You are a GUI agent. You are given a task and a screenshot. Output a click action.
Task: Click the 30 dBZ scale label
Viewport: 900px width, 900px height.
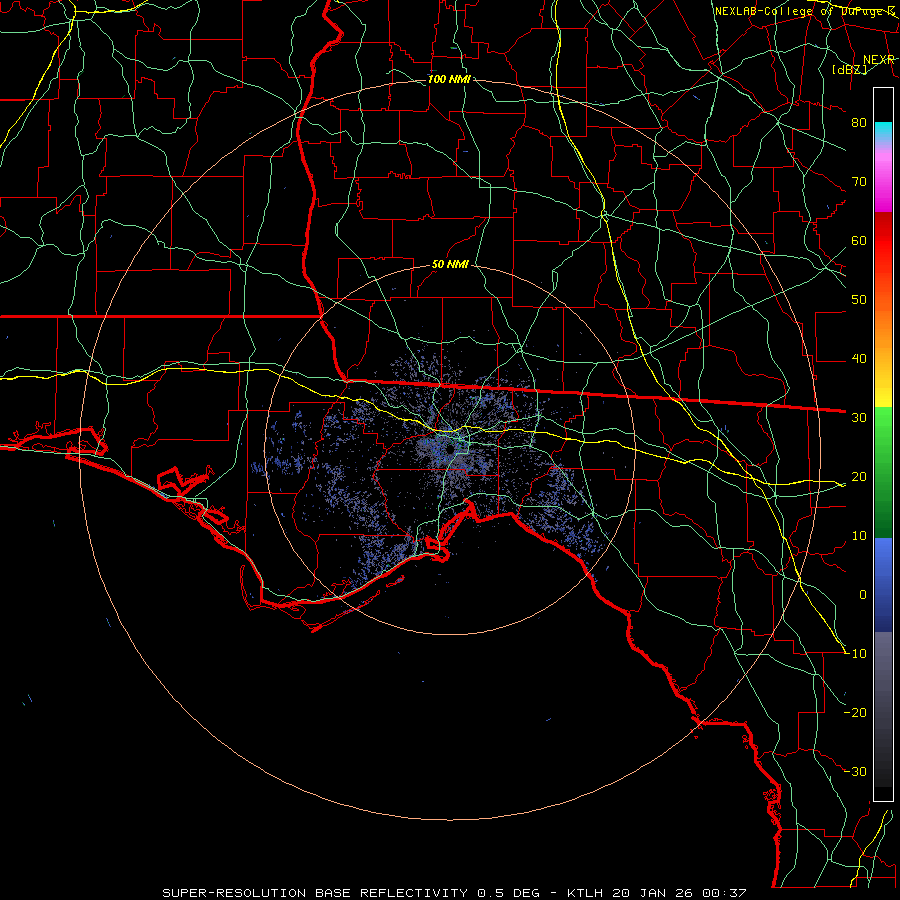pyautogui.click(x=859, y=418)
